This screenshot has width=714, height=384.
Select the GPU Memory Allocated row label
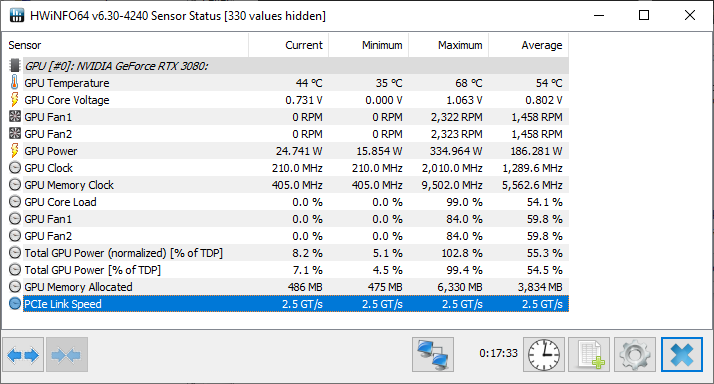tap(78, 287)
